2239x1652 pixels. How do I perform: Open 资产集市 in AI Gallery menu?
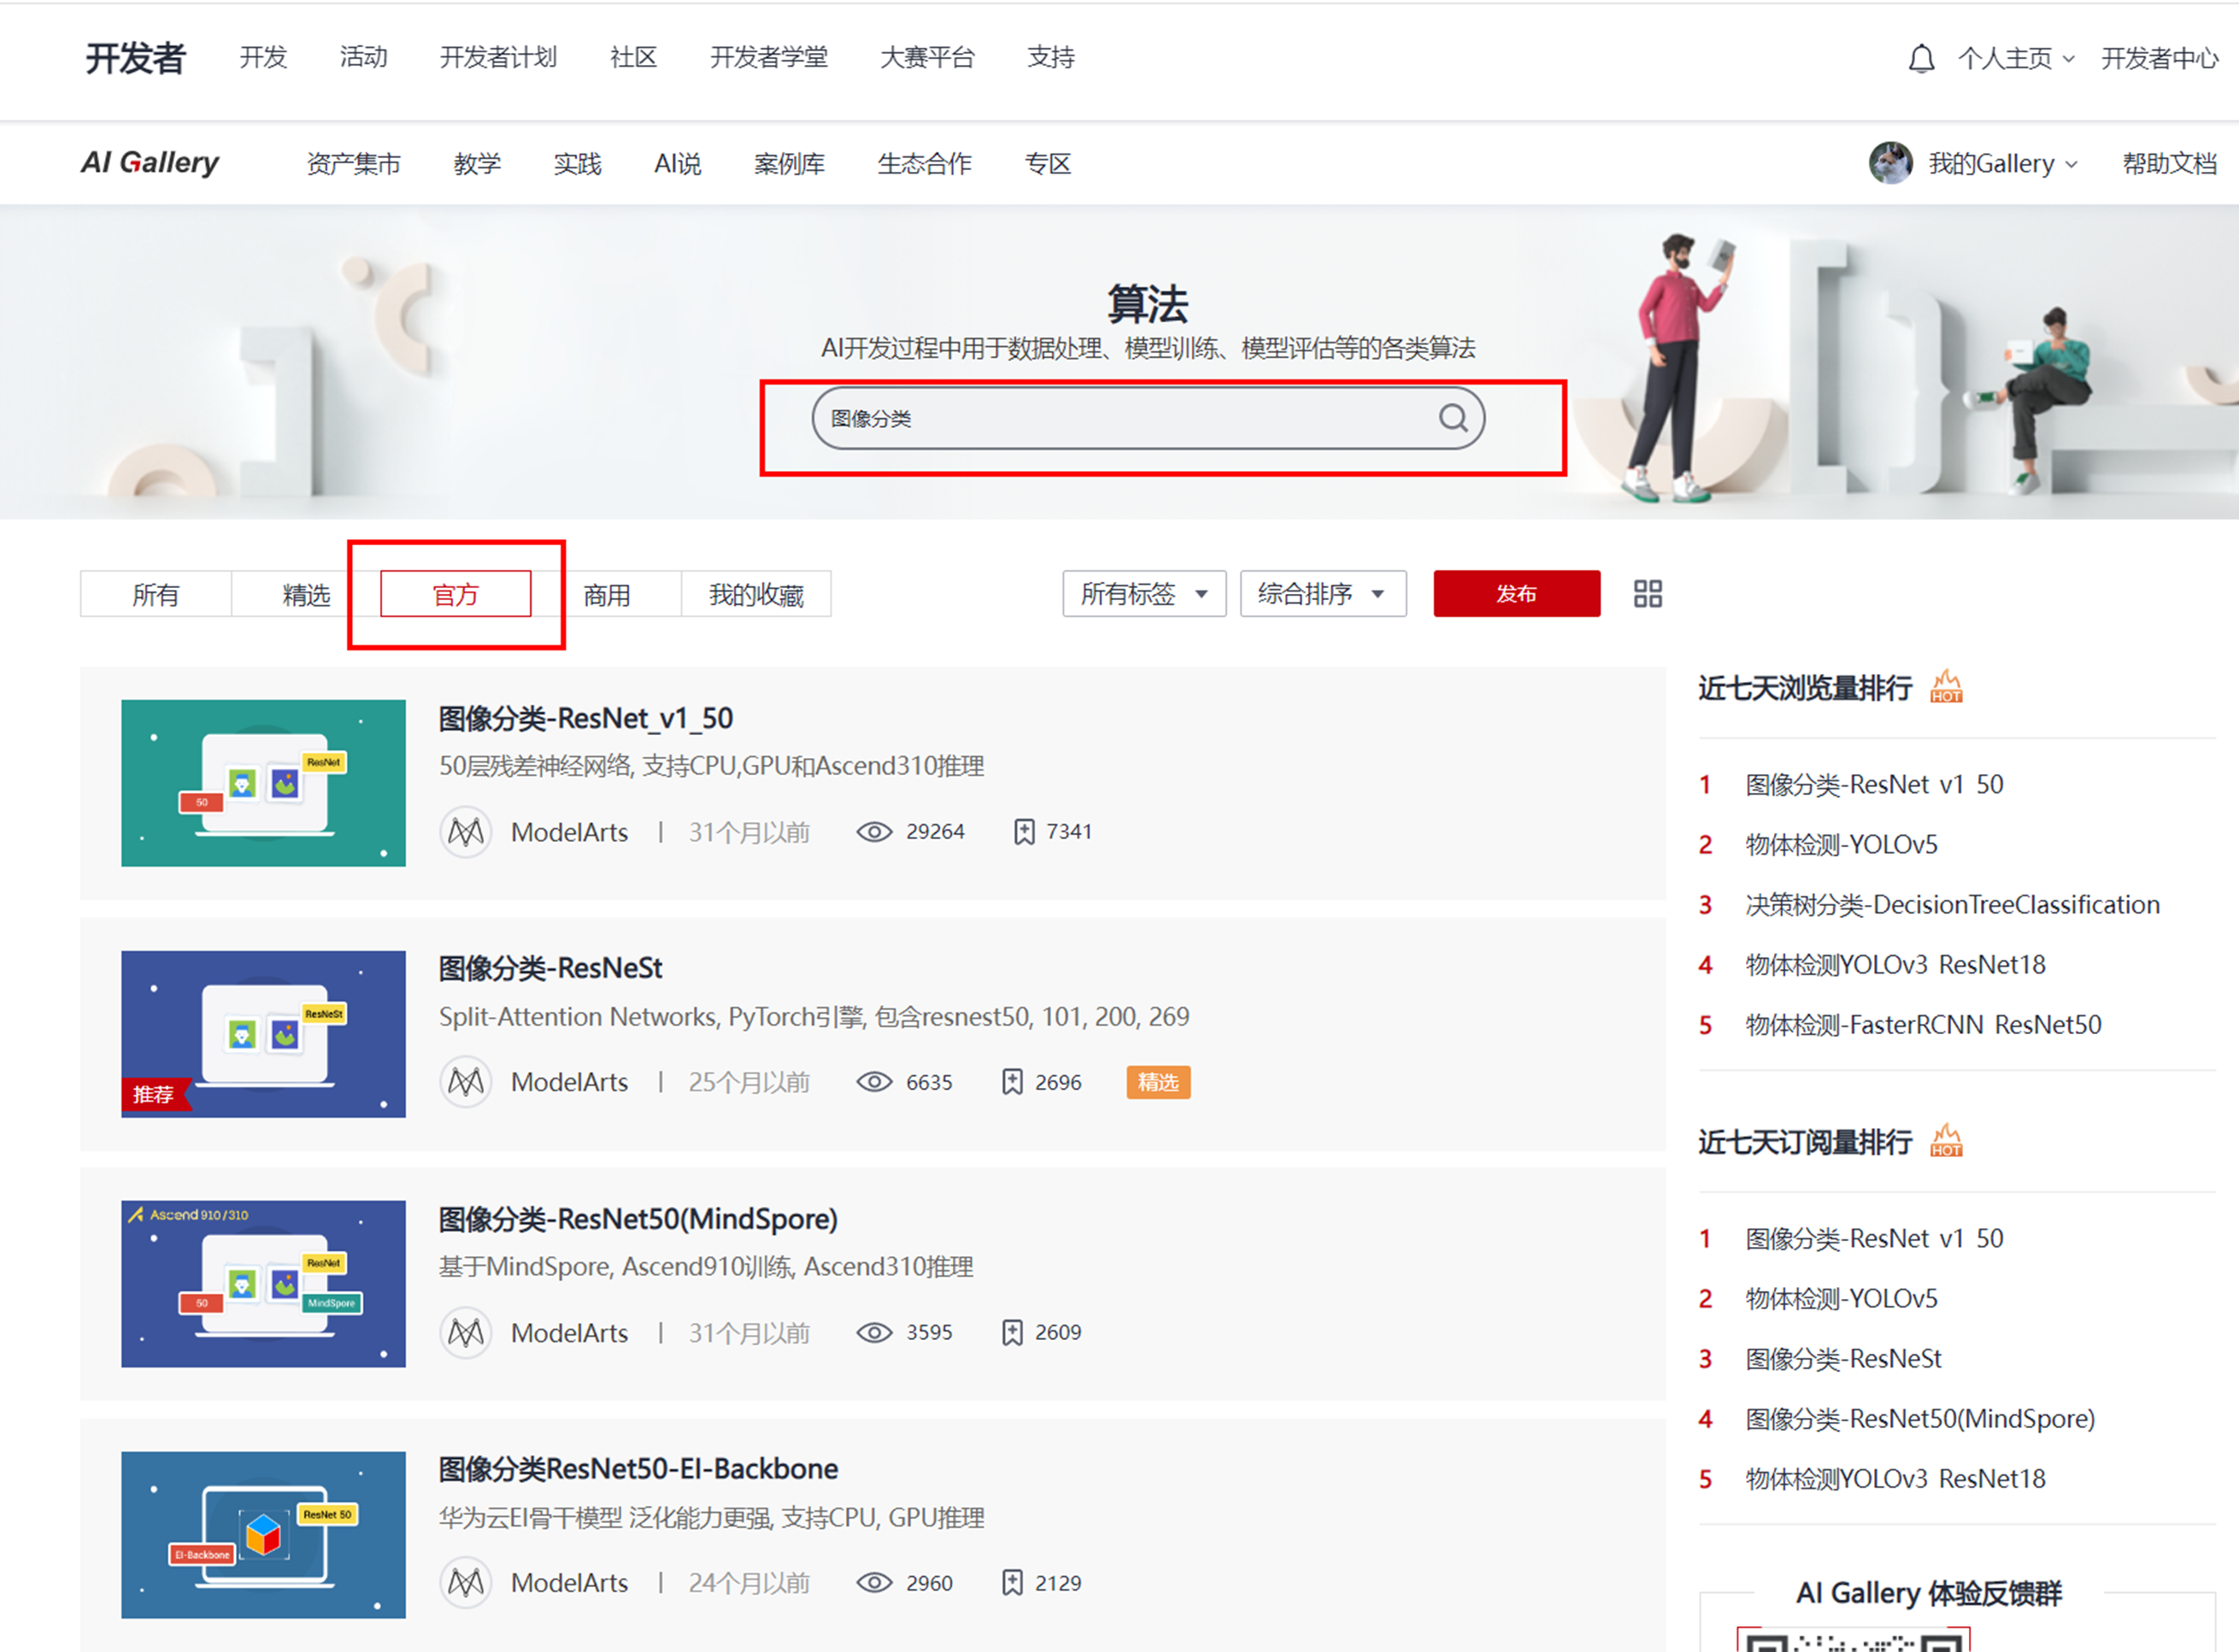[x=353, y=164]
